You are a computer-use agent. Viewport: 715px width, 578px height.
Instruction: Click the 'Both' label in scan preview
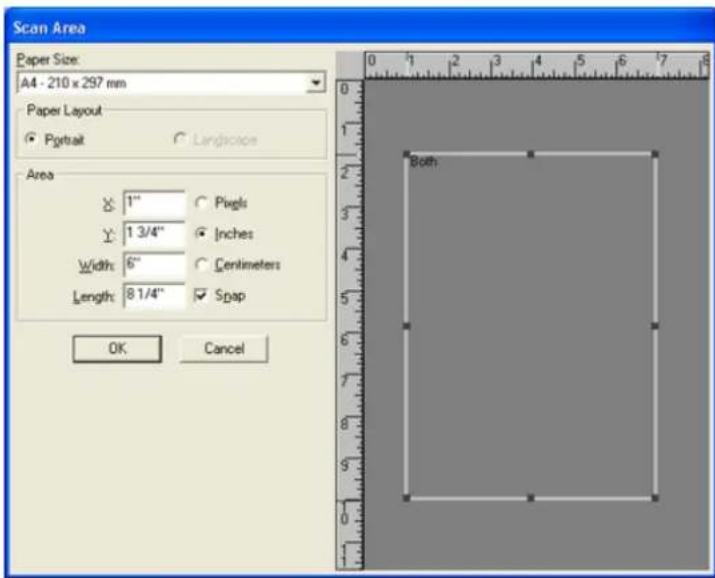pos(424,162)
